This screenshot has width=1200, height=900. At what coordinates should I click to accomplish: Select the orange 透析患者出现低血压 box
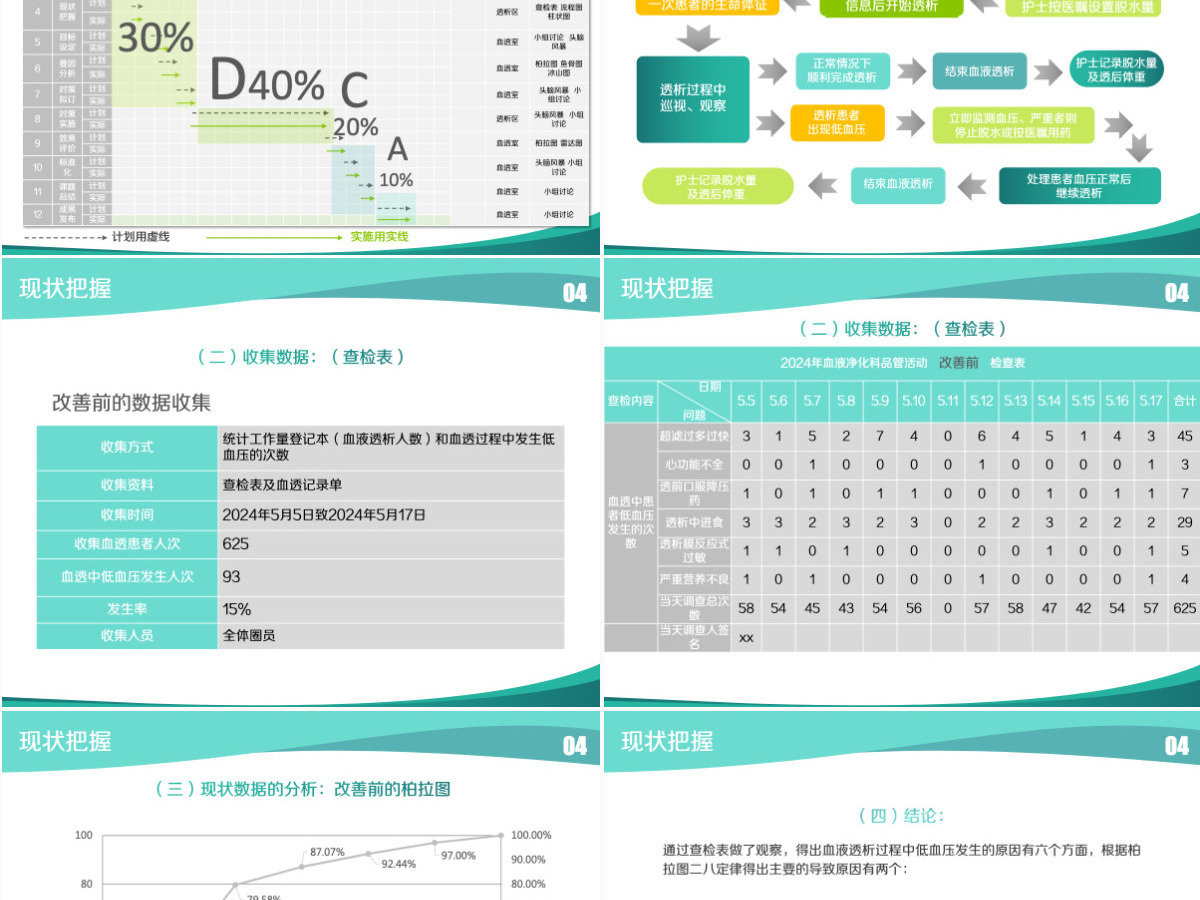pyautogui.click(x=837, y=122)
